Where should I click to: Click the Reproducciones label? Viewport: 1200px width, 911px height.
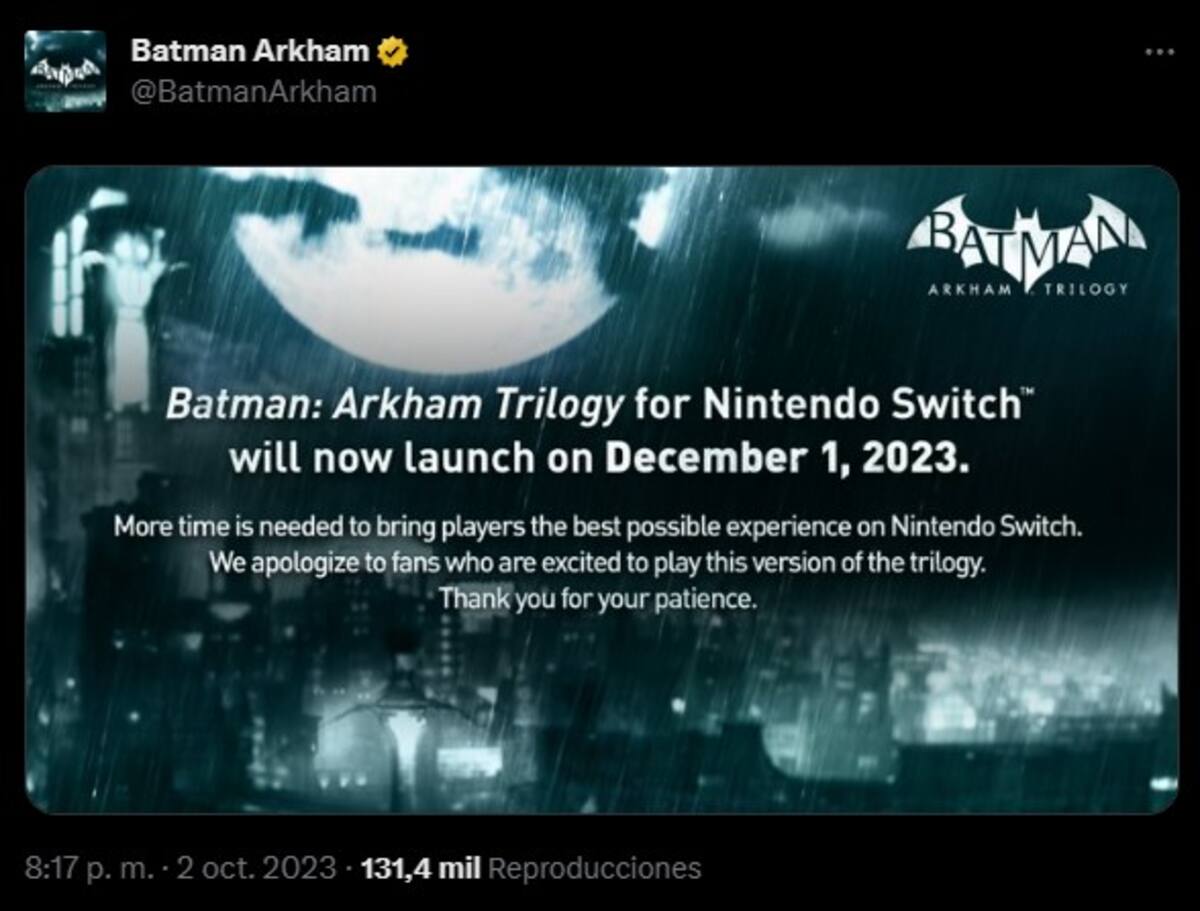pyautogui.click(x=594, y=867)
